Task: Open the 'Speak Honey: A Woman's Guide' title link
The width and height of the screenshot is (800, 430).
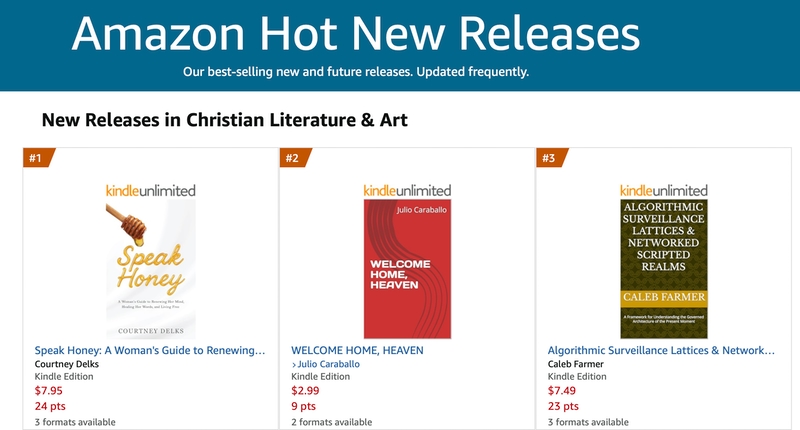Action: pos(150,351)
